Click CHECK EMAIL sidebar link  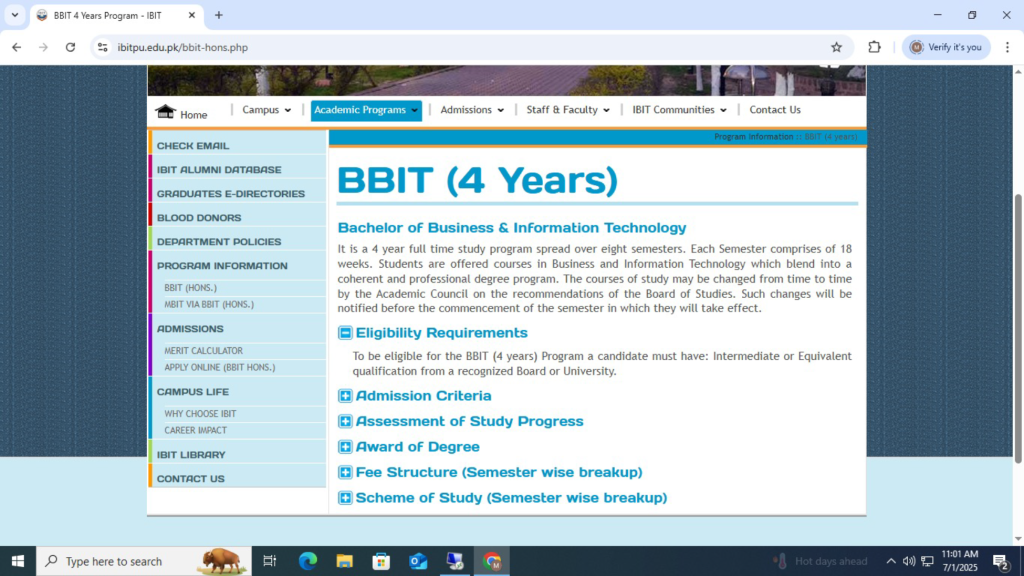[193, 146]
